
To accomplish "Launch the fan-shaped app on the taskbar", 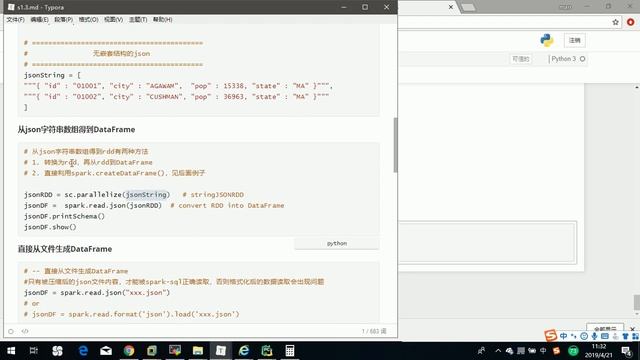I will (58, 351).
